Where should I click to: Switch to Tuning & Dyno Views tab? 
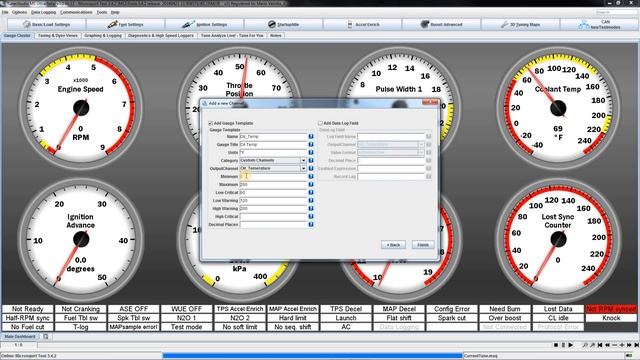(x=58, y=36)
